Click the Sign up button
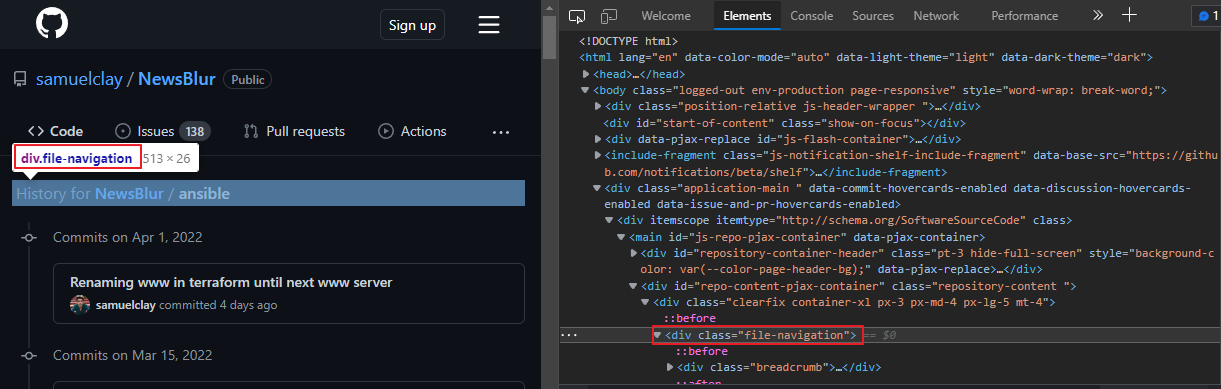The width and height of the screenshot is (1221, 389). pos(412,25)
